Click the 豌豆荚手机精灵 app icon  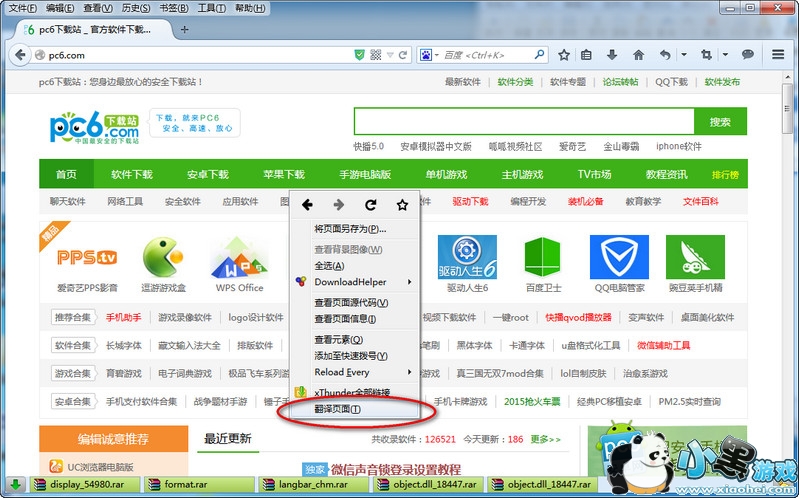pyautogui.click(x=696, y=257)
